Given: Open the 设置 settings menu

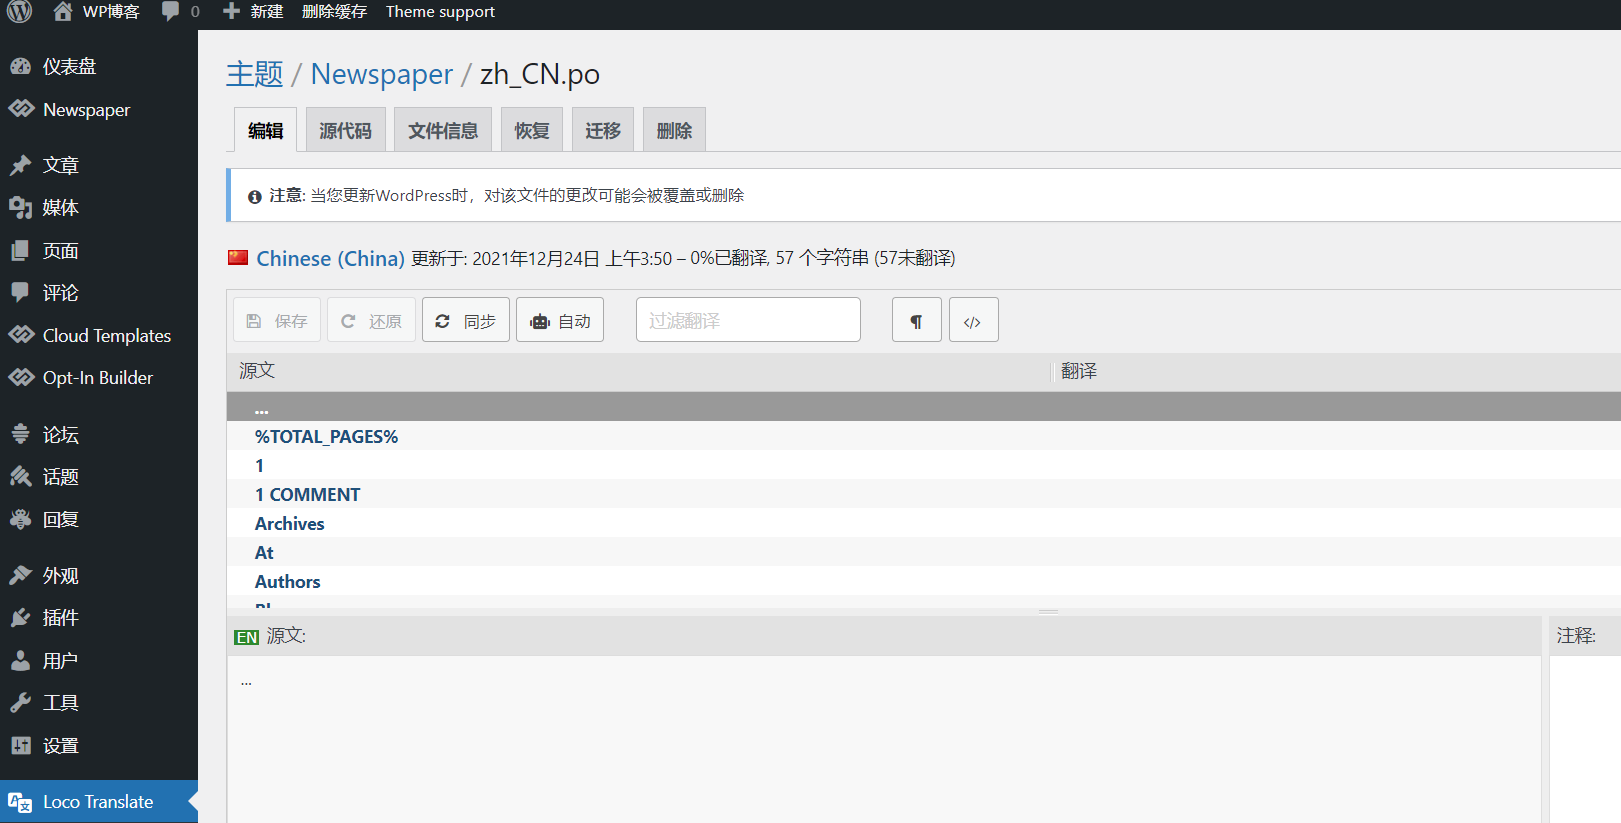Looking at the screenshot, I should (x=99, y=745).
